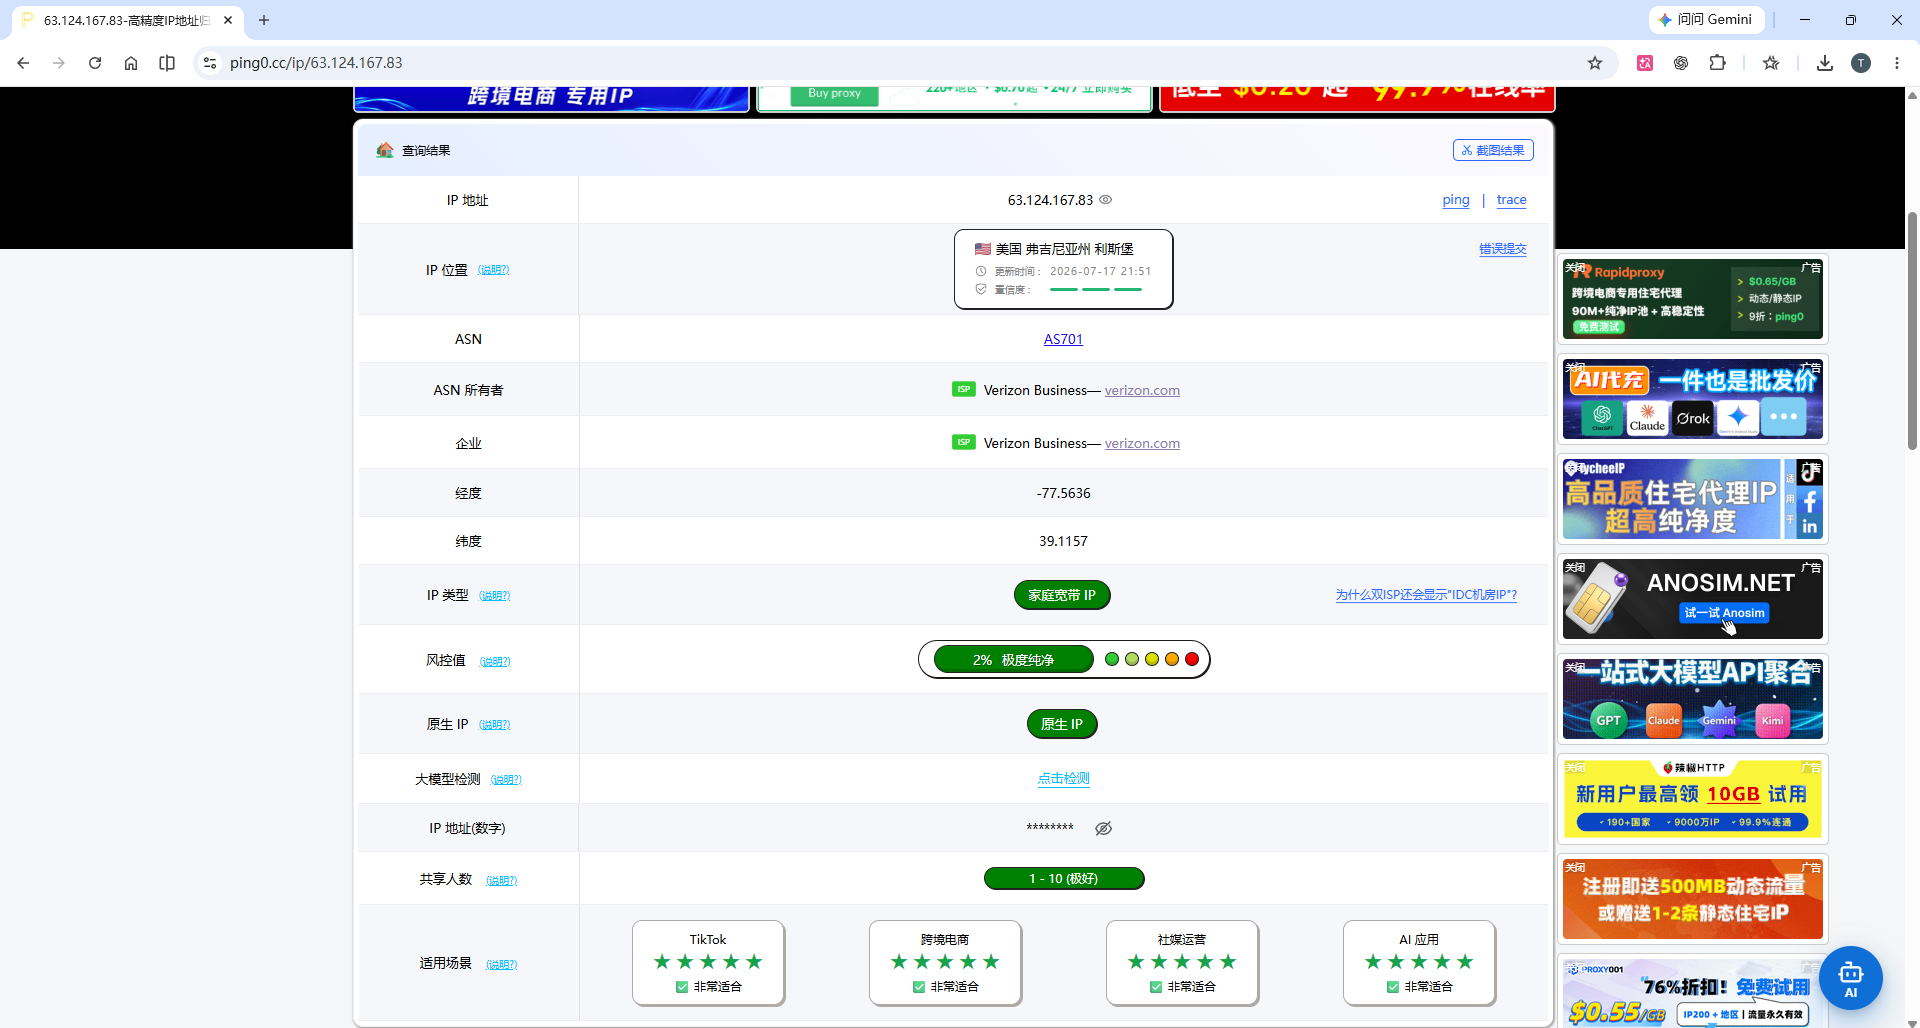1920x1028 pixels.
Task: Ask Gemini button in title bar
Action: tap(1706, 19)
